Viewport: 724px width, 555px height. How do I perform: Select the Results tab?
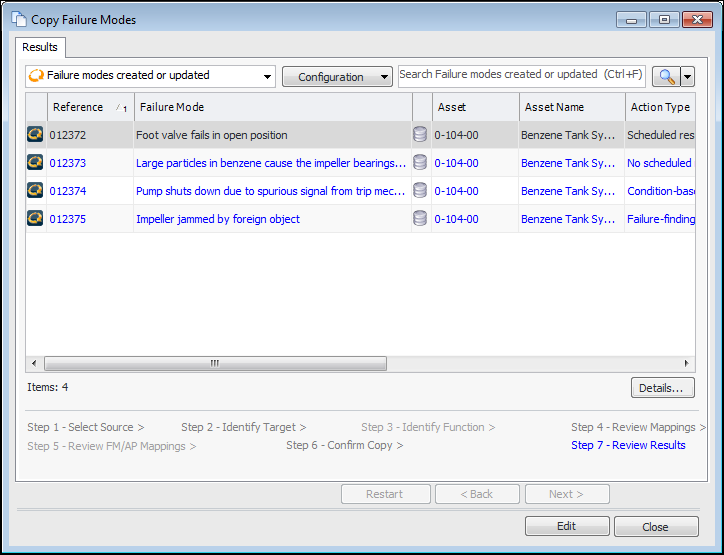pyautogui.click(x=40, y=47)
